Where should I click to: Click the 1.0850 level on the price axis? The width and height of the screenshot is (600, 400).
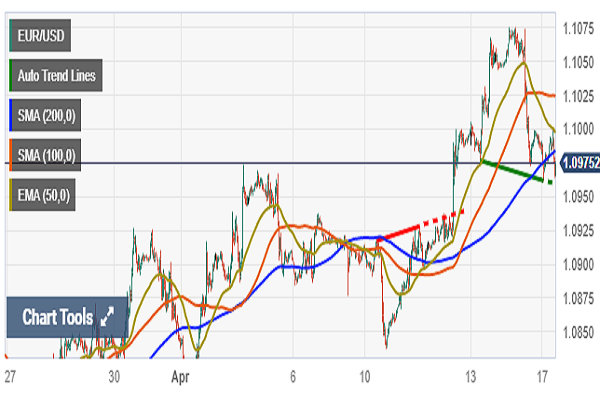(576, 332)
